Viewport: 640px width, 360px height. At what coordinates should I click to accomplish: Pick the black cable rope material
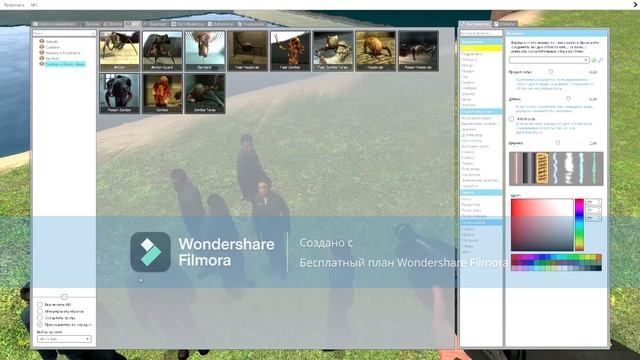529,168
